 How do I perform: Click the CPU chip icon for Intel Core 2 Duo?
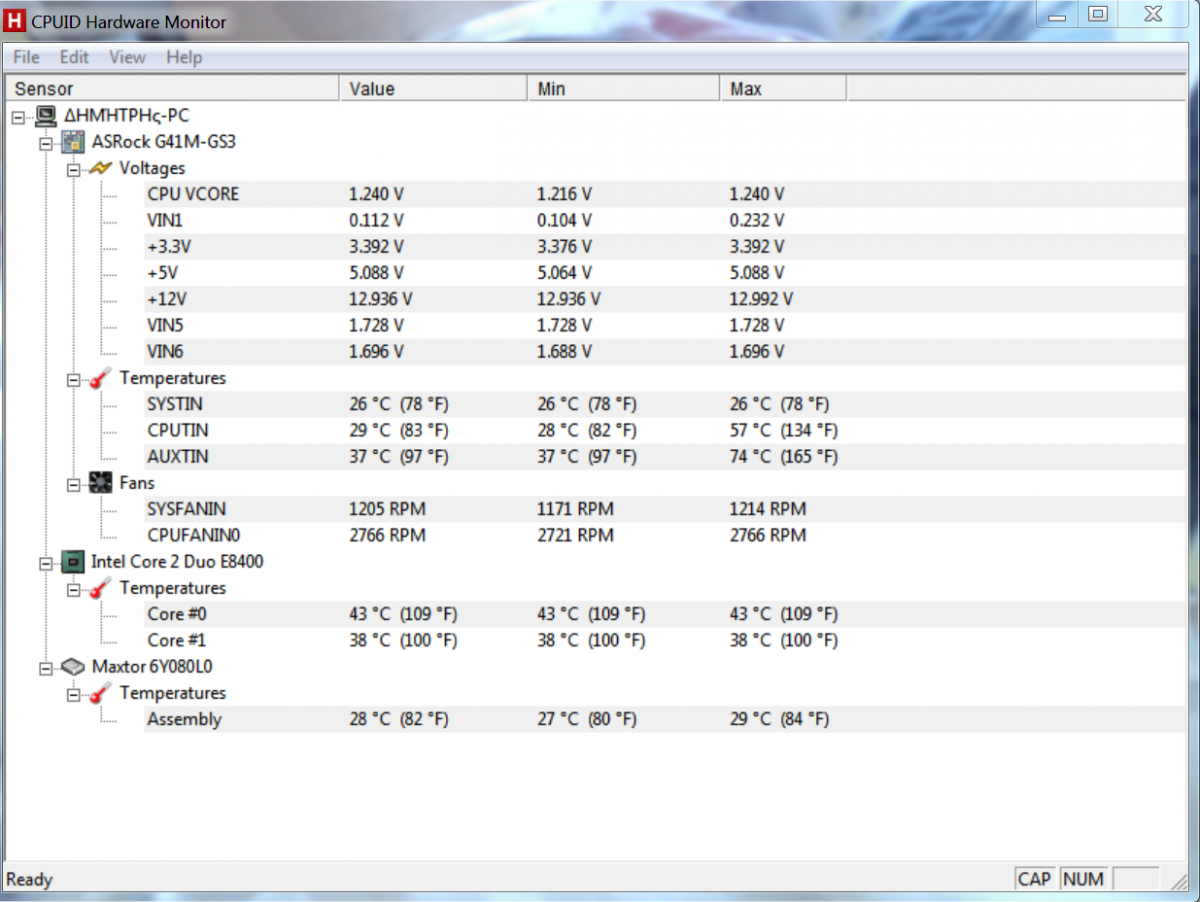tap(74, 562)
